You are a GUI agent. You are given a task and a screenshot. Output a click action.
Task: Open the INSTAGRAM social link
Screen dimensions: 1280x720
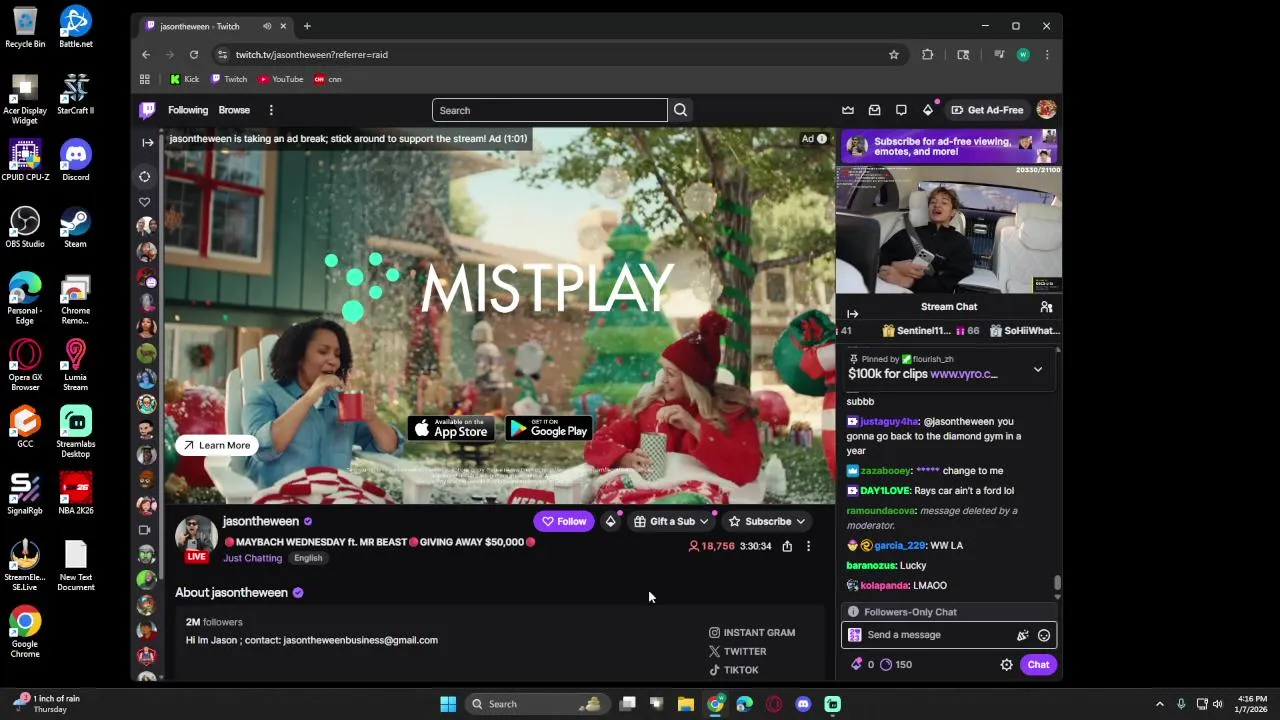(x=752, y=633)
